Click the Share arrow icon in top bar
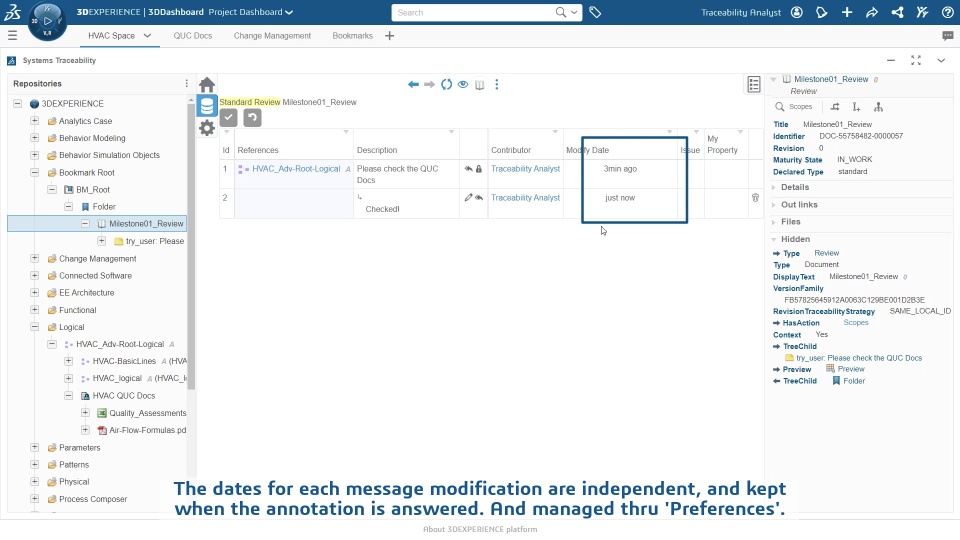 click(872, 12)
